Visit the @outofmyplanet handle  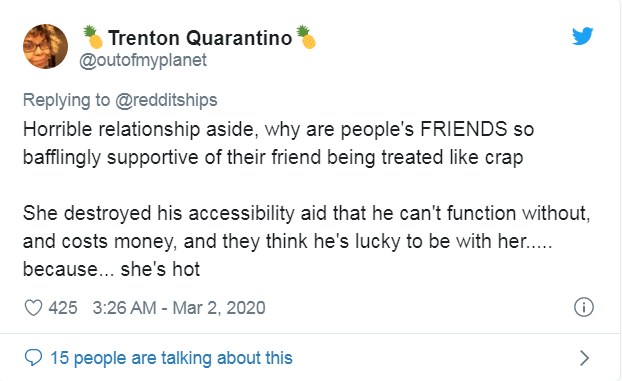click(x=143, y=60)
